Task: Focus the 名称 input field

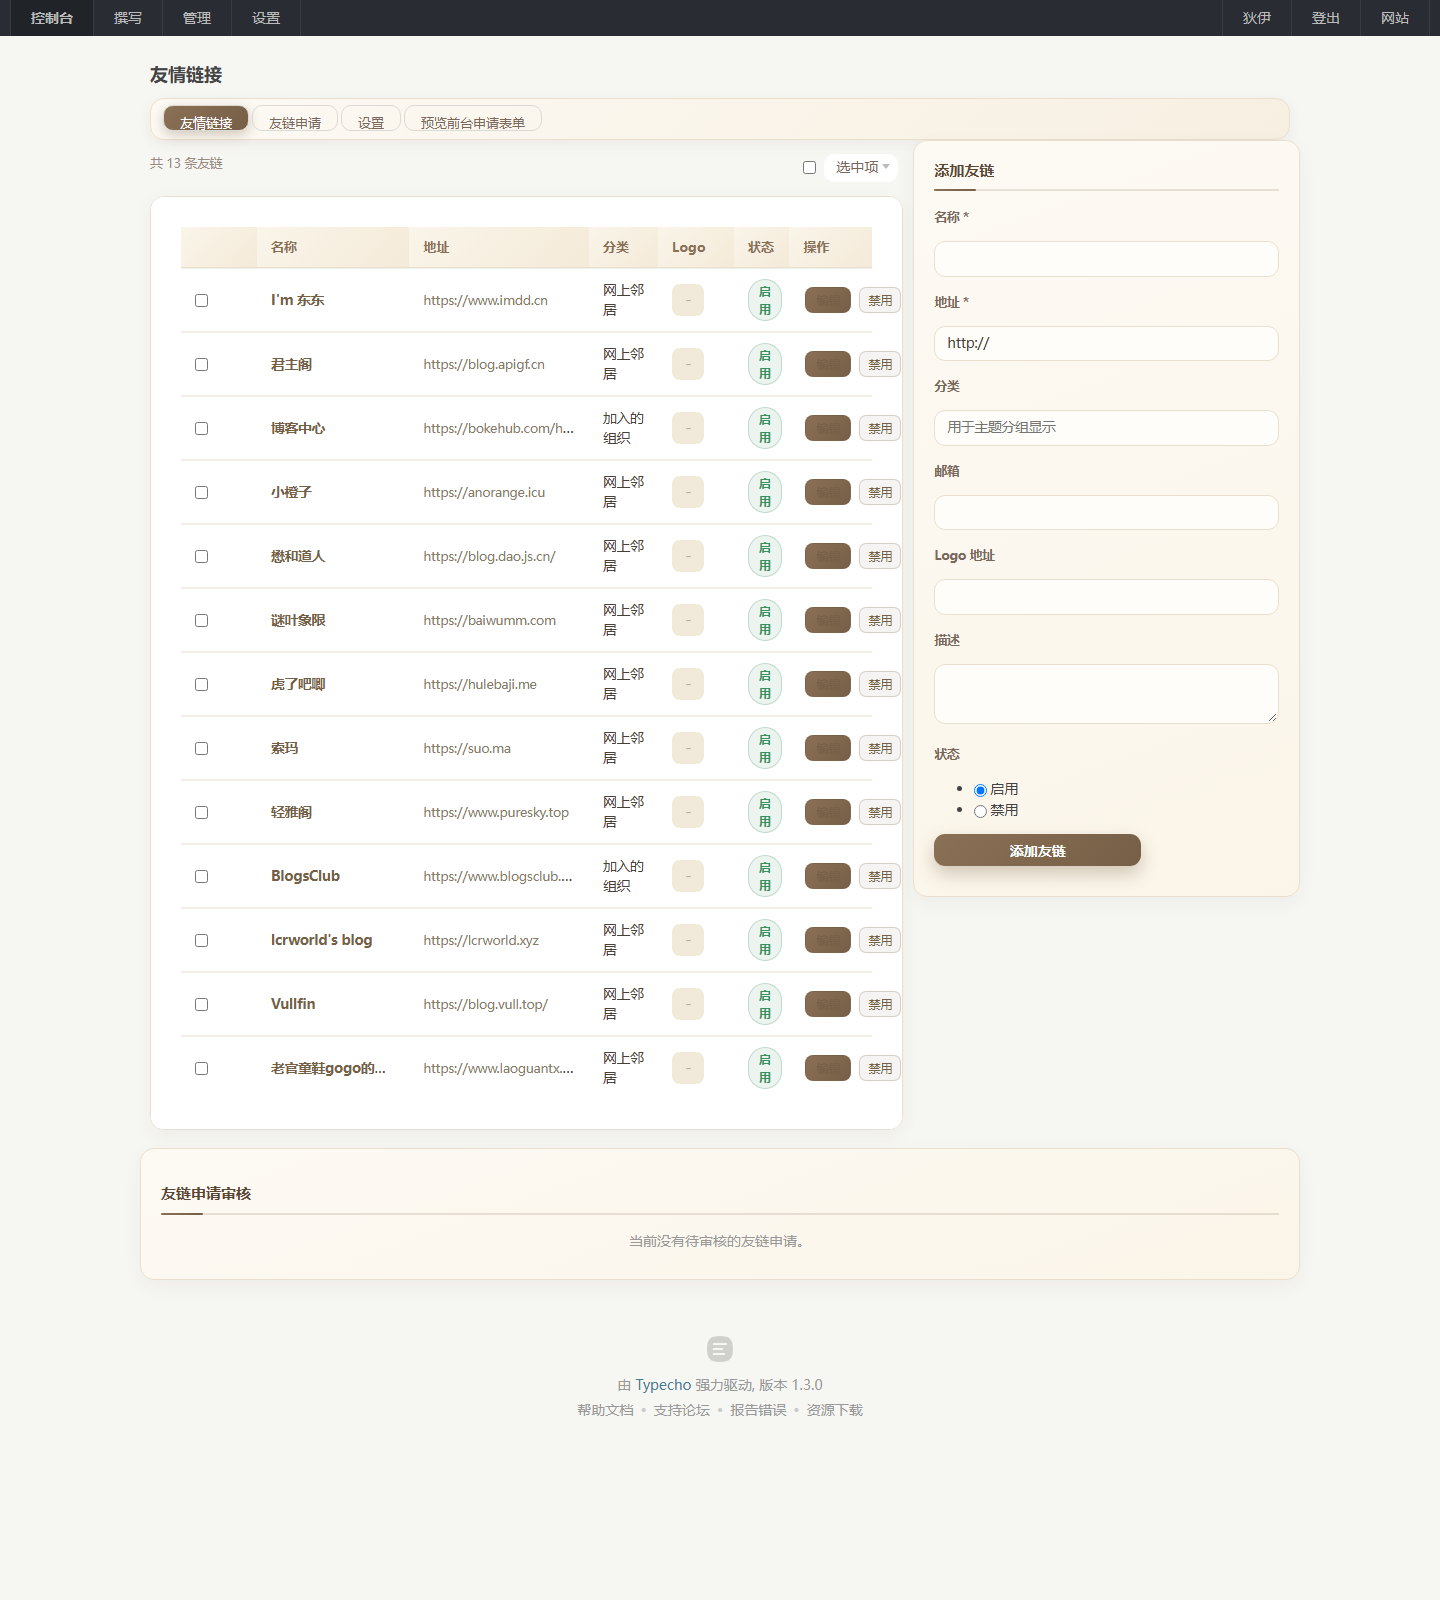Action: [x=1106, y=259]
